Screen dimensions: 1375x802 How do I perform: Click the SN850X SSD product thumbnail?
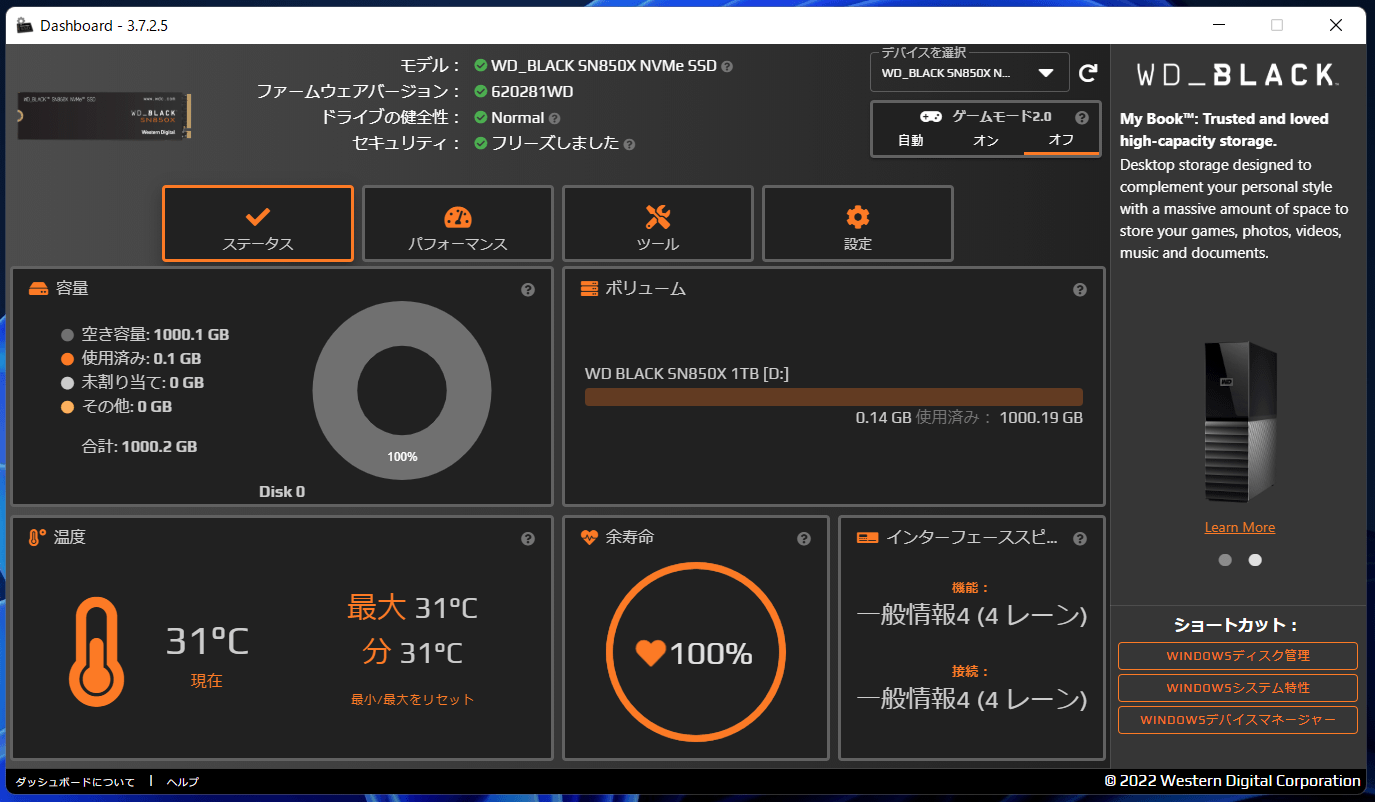(105, 116)
